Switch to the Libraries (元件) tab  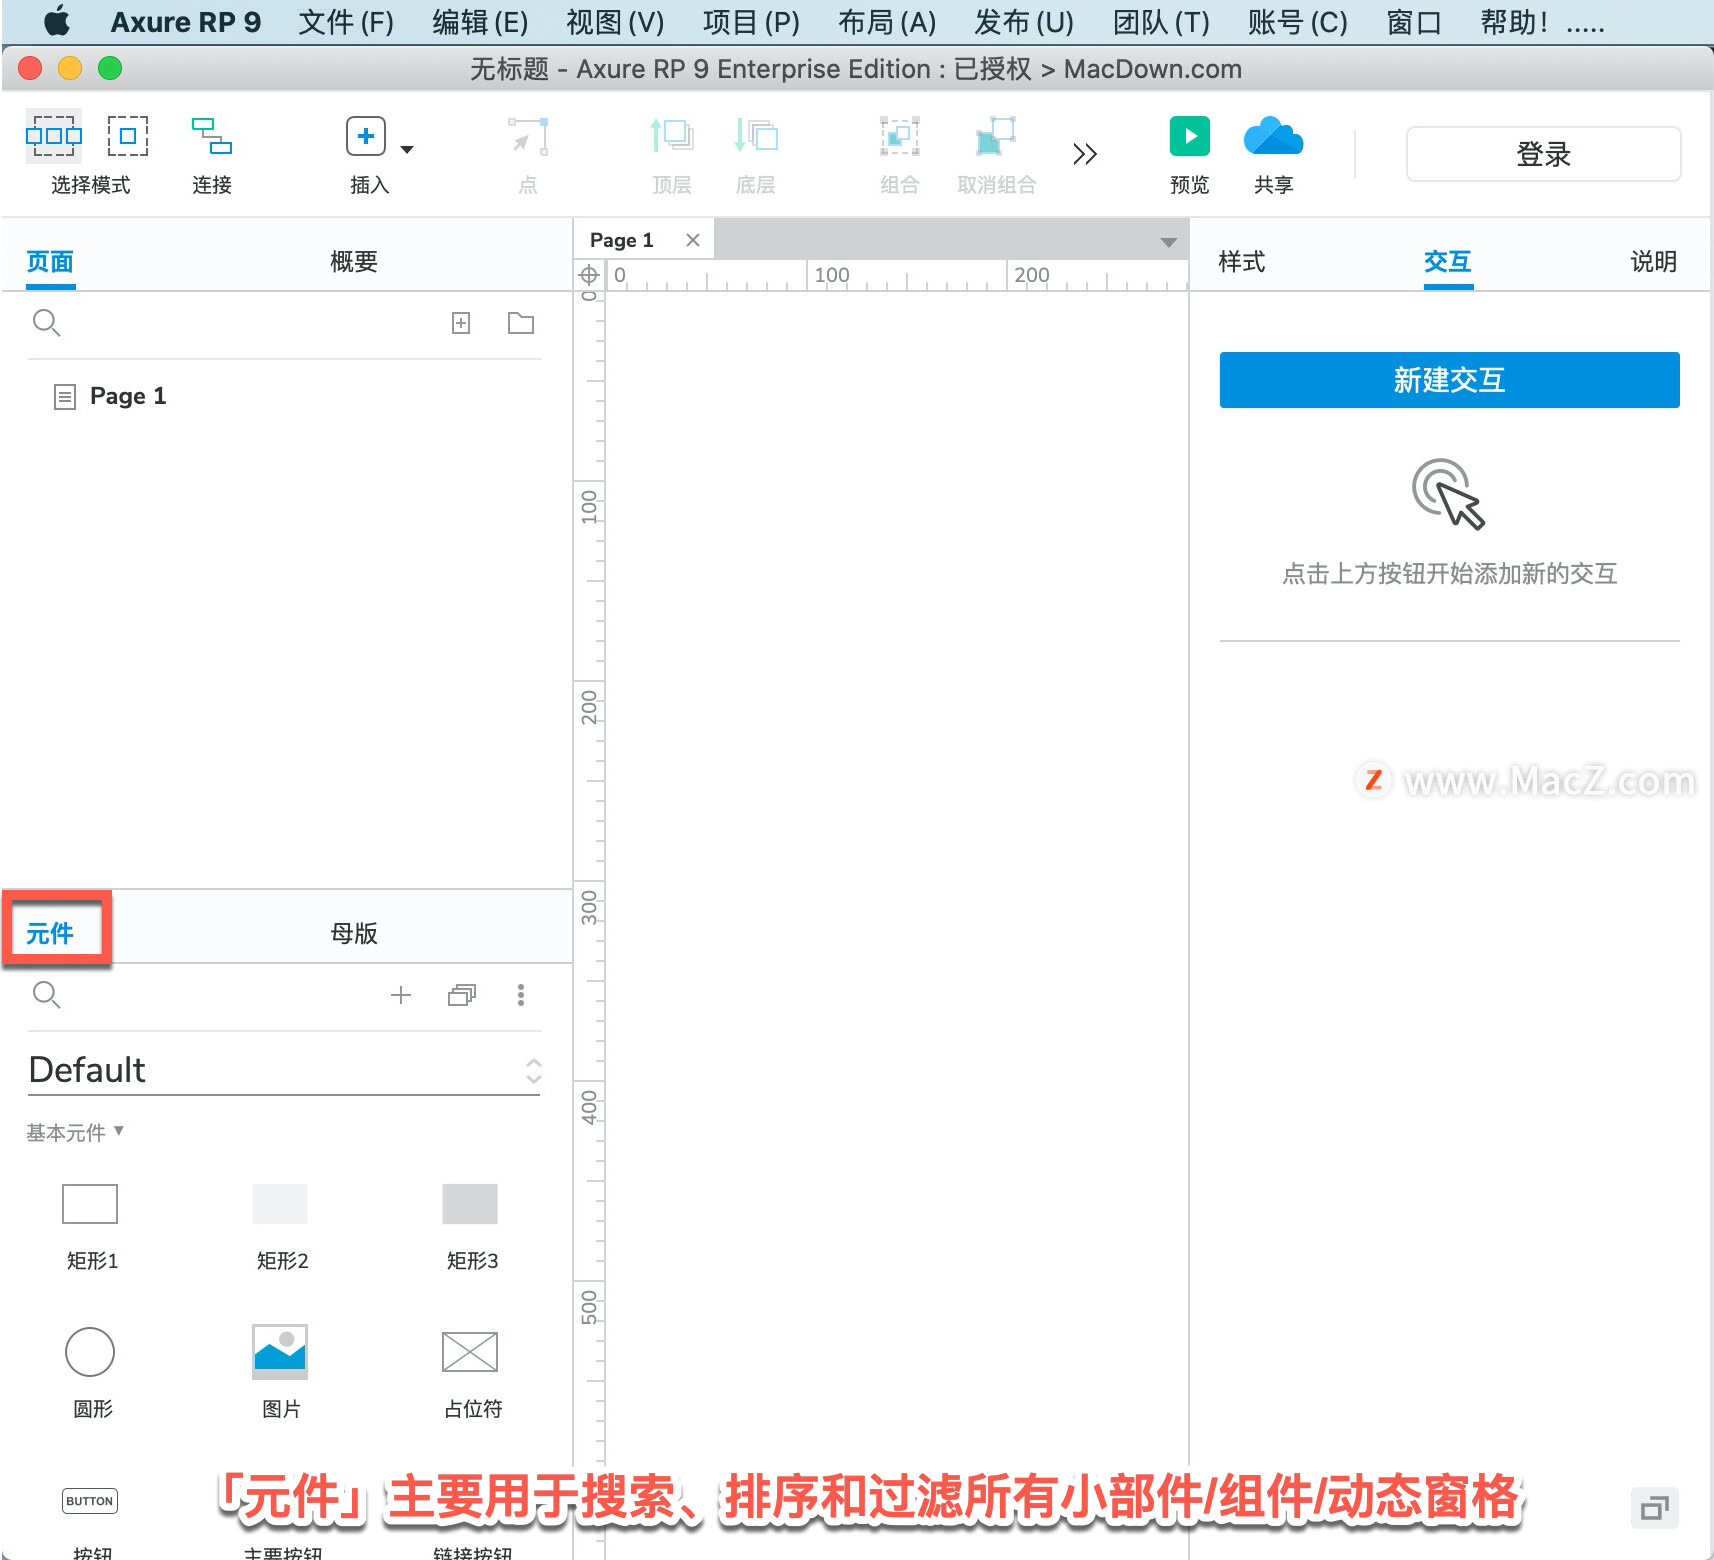coord(50,934)
